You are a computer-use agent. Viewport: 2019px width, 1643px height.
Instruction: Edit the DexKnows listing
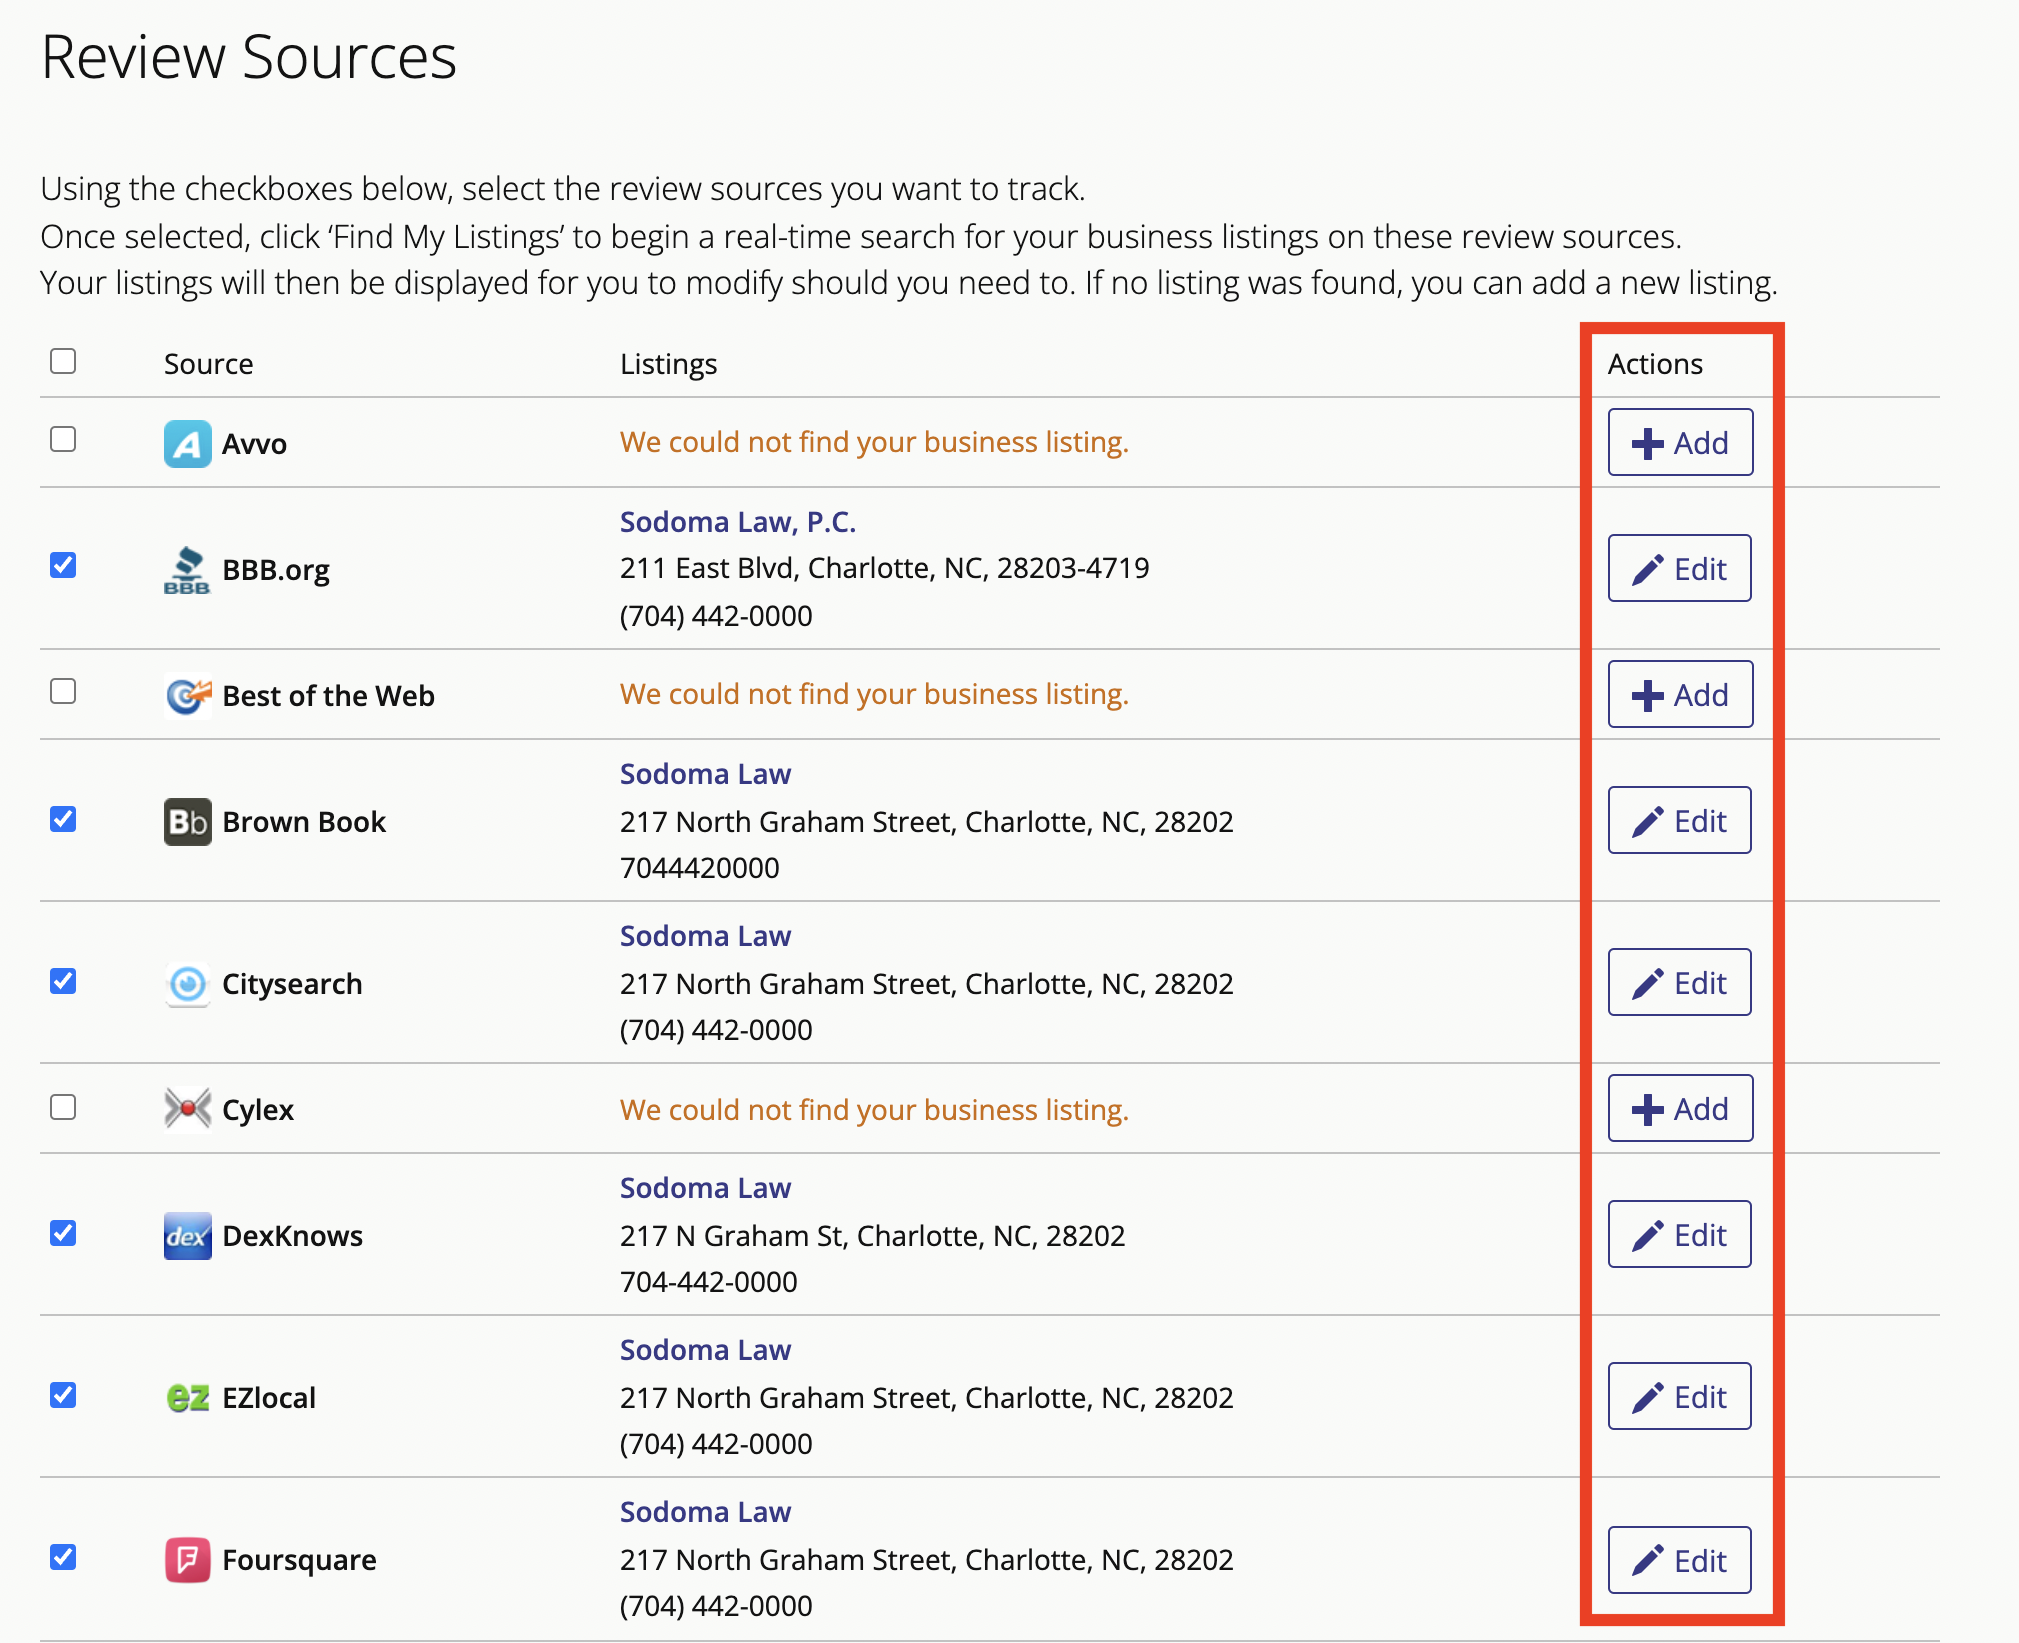point(1680,1234)
